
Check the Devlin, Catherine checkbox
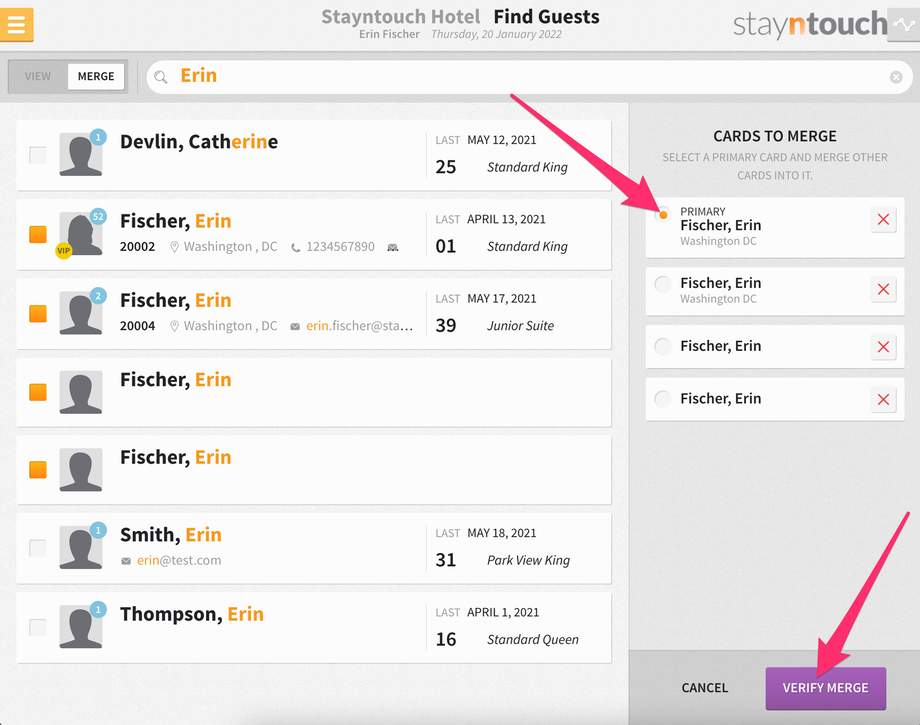click(38, 155)
